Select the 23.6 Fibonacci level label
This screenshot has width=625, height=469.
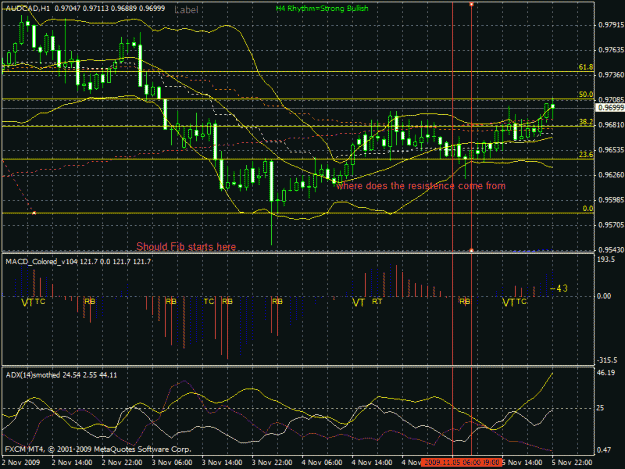point(586,155)
